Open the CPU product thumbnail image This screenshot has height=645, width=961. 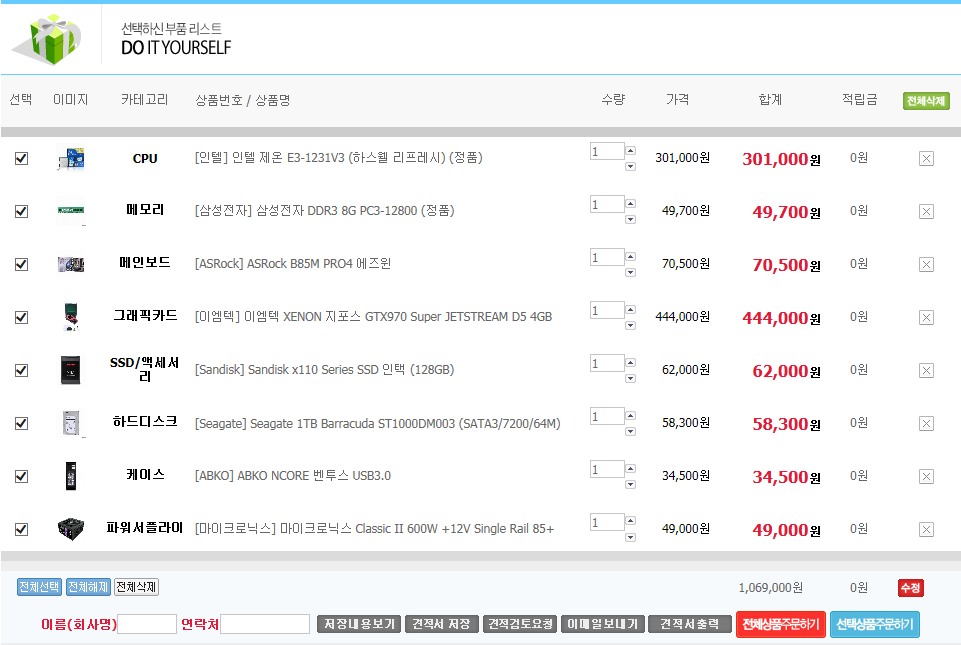(x=71, y=158)
